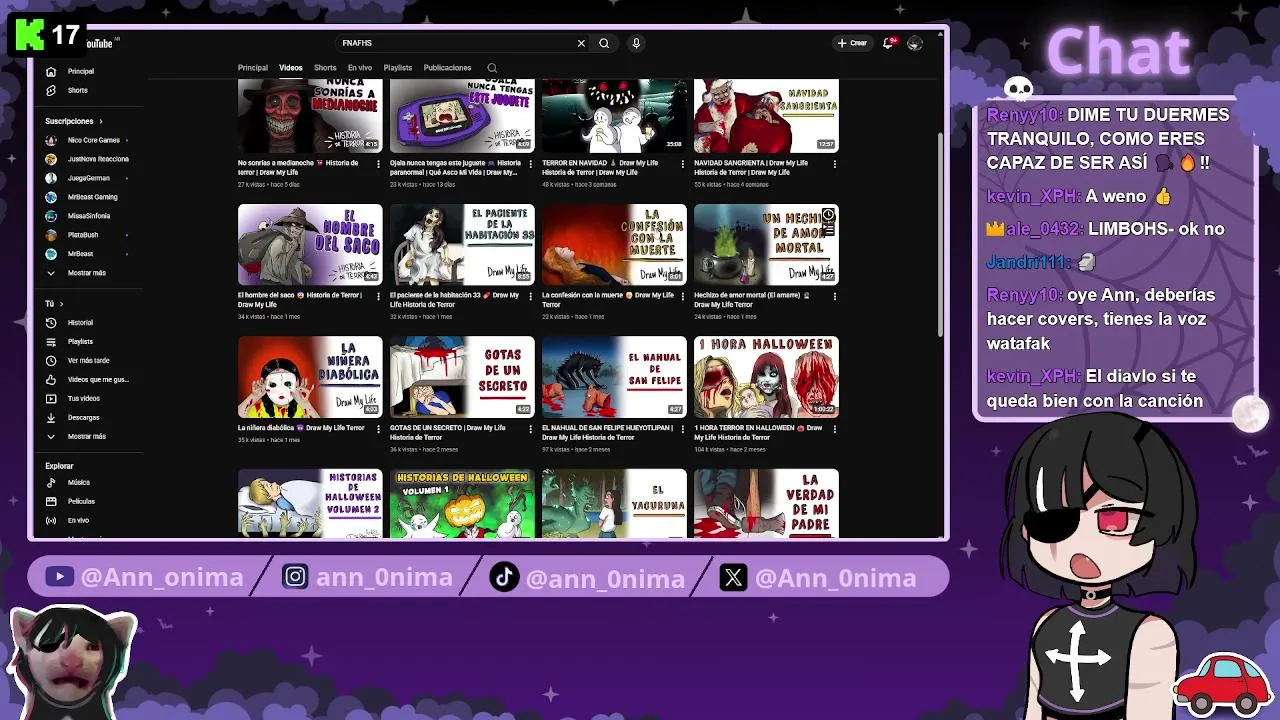Click the Crear button
This screenshot has height=720, width=1280.
click(852, 43)
